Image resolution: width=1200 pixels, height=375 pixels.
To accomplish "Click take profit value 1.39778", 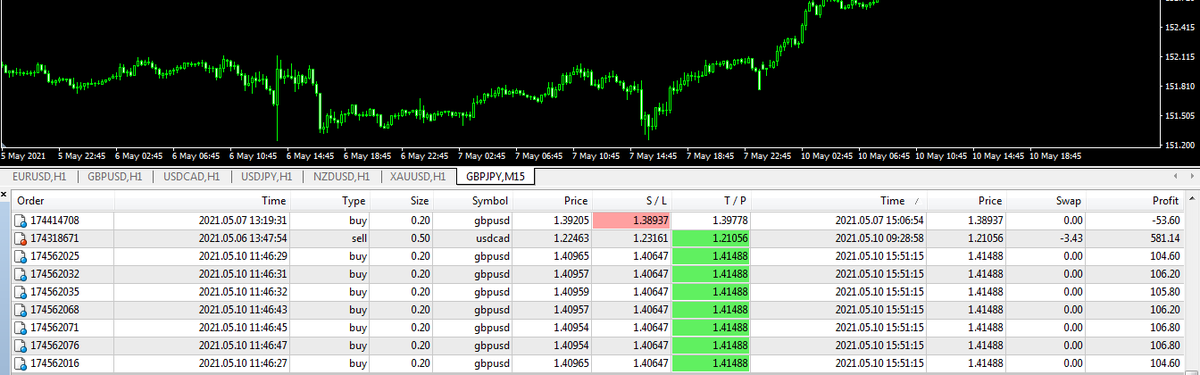I will pyautogui.click(x=729, y=220).
